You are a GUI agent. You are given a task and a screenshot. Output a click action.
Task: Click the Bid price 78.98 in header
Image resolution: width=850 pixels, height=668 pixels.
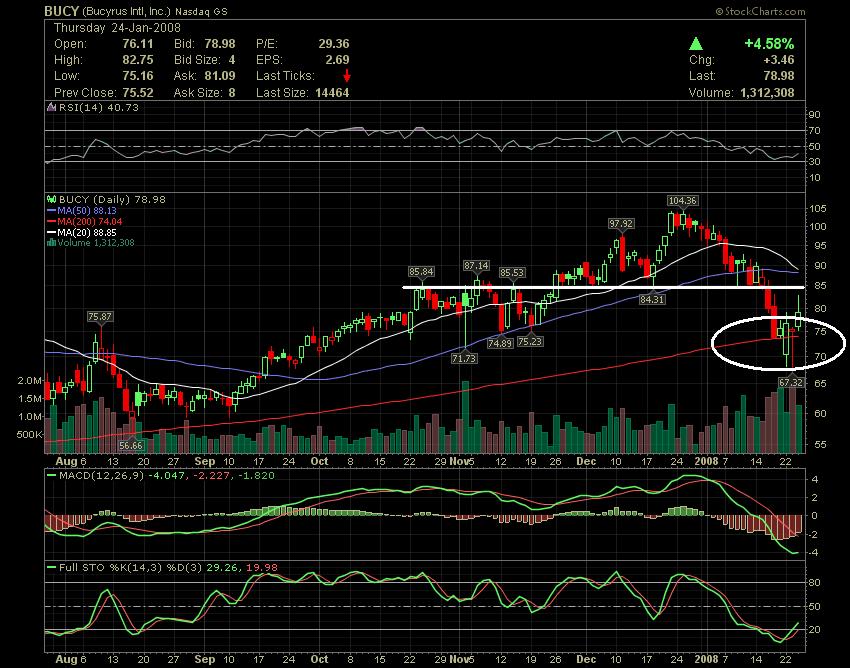[220, 44]
